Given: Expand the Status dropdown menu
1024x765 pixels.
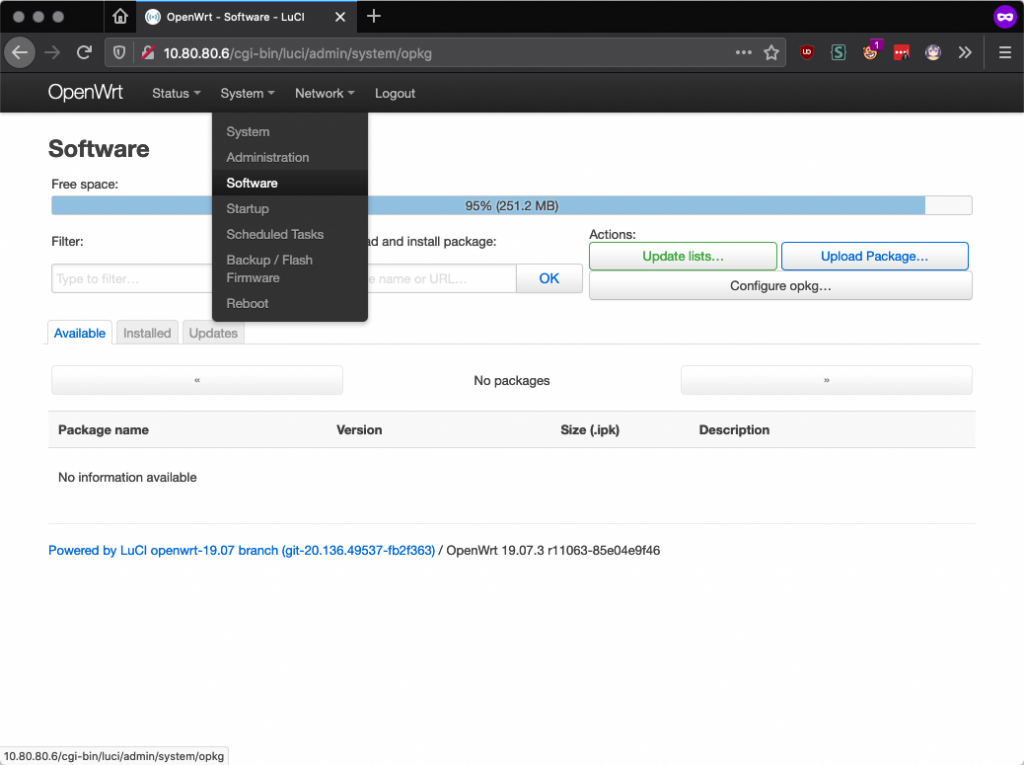Looking at the screenshot, I should click(176, 93).
